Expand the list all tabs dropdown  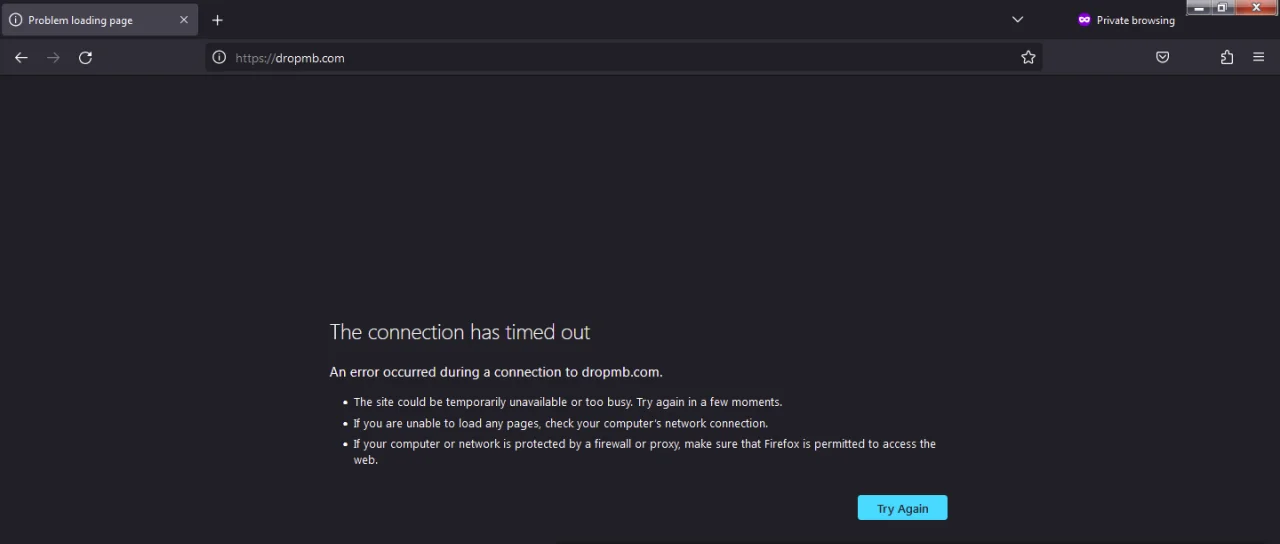tap(1018, 20)
